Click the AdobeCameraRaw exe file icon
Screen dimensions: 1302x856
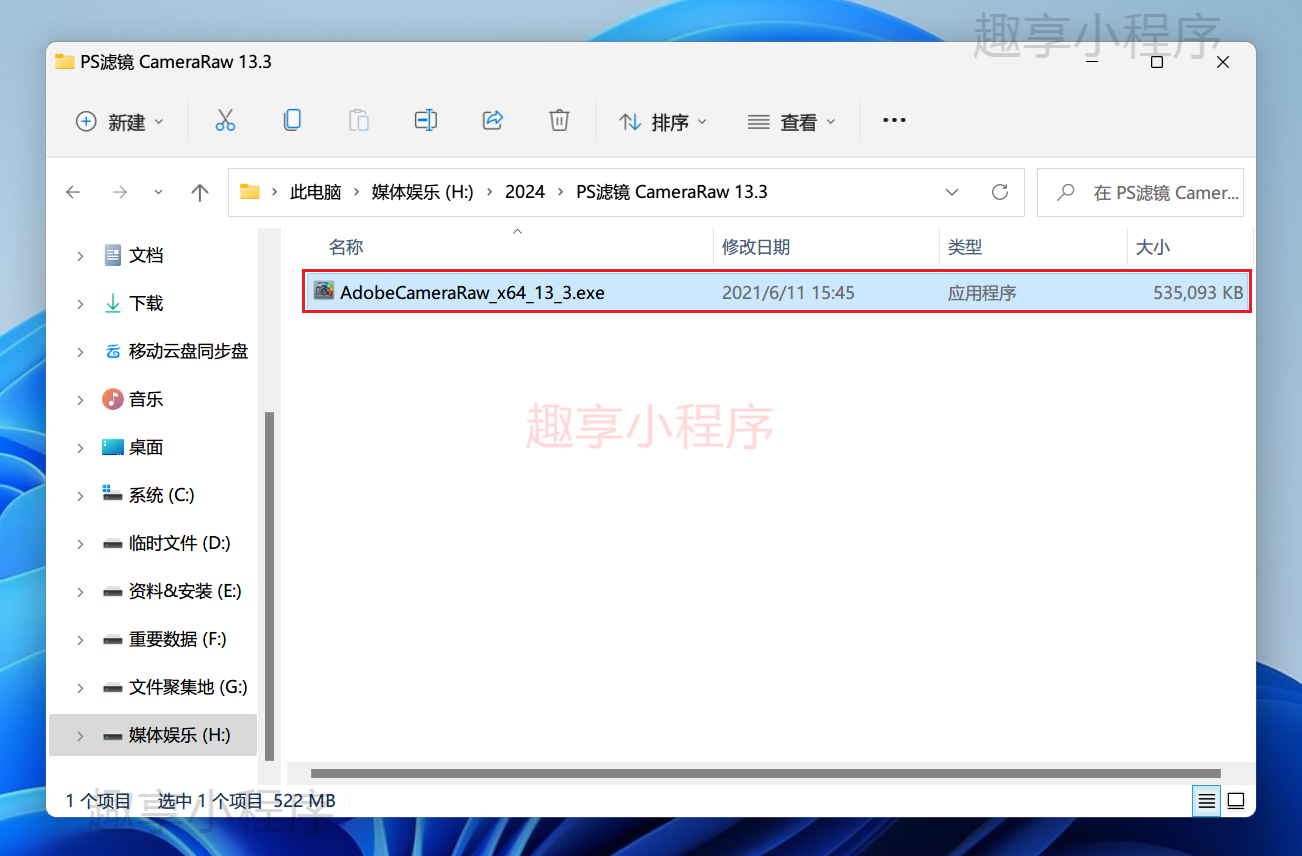pyautogui.click(x=323, y=291)
